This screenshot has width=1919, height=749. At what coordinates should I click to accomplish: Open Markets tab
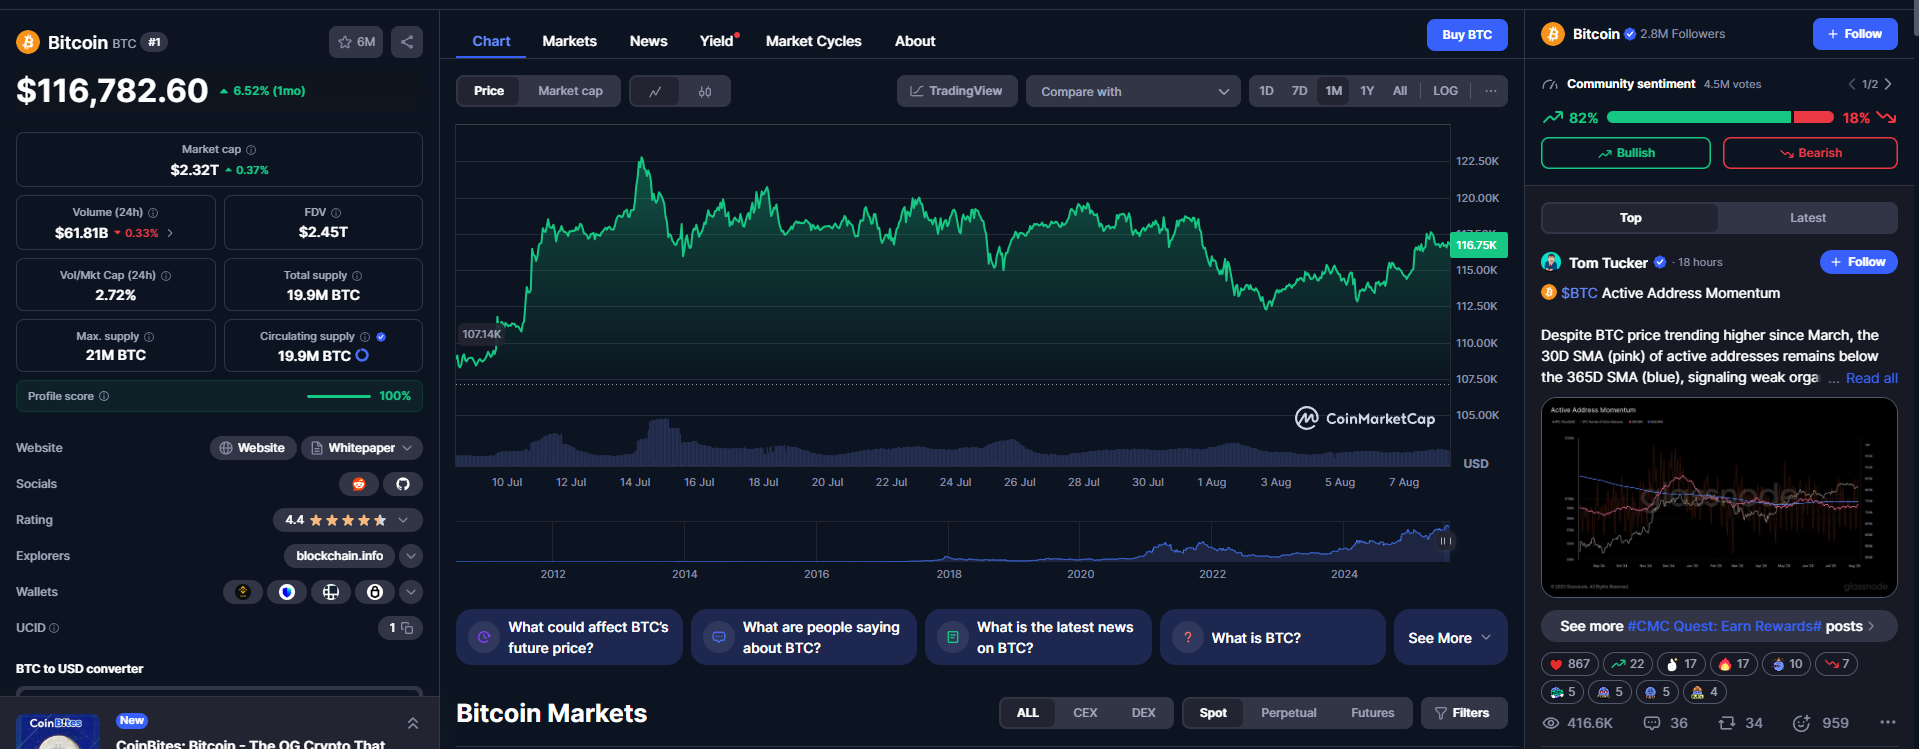click(569, 41)
